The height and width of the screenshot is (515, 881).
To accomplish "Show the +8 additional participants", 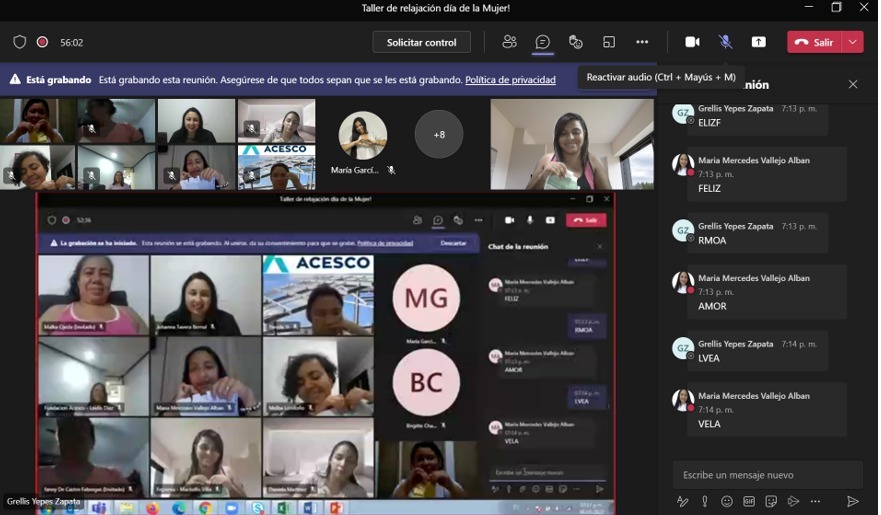I will click(x=439, y=134).
